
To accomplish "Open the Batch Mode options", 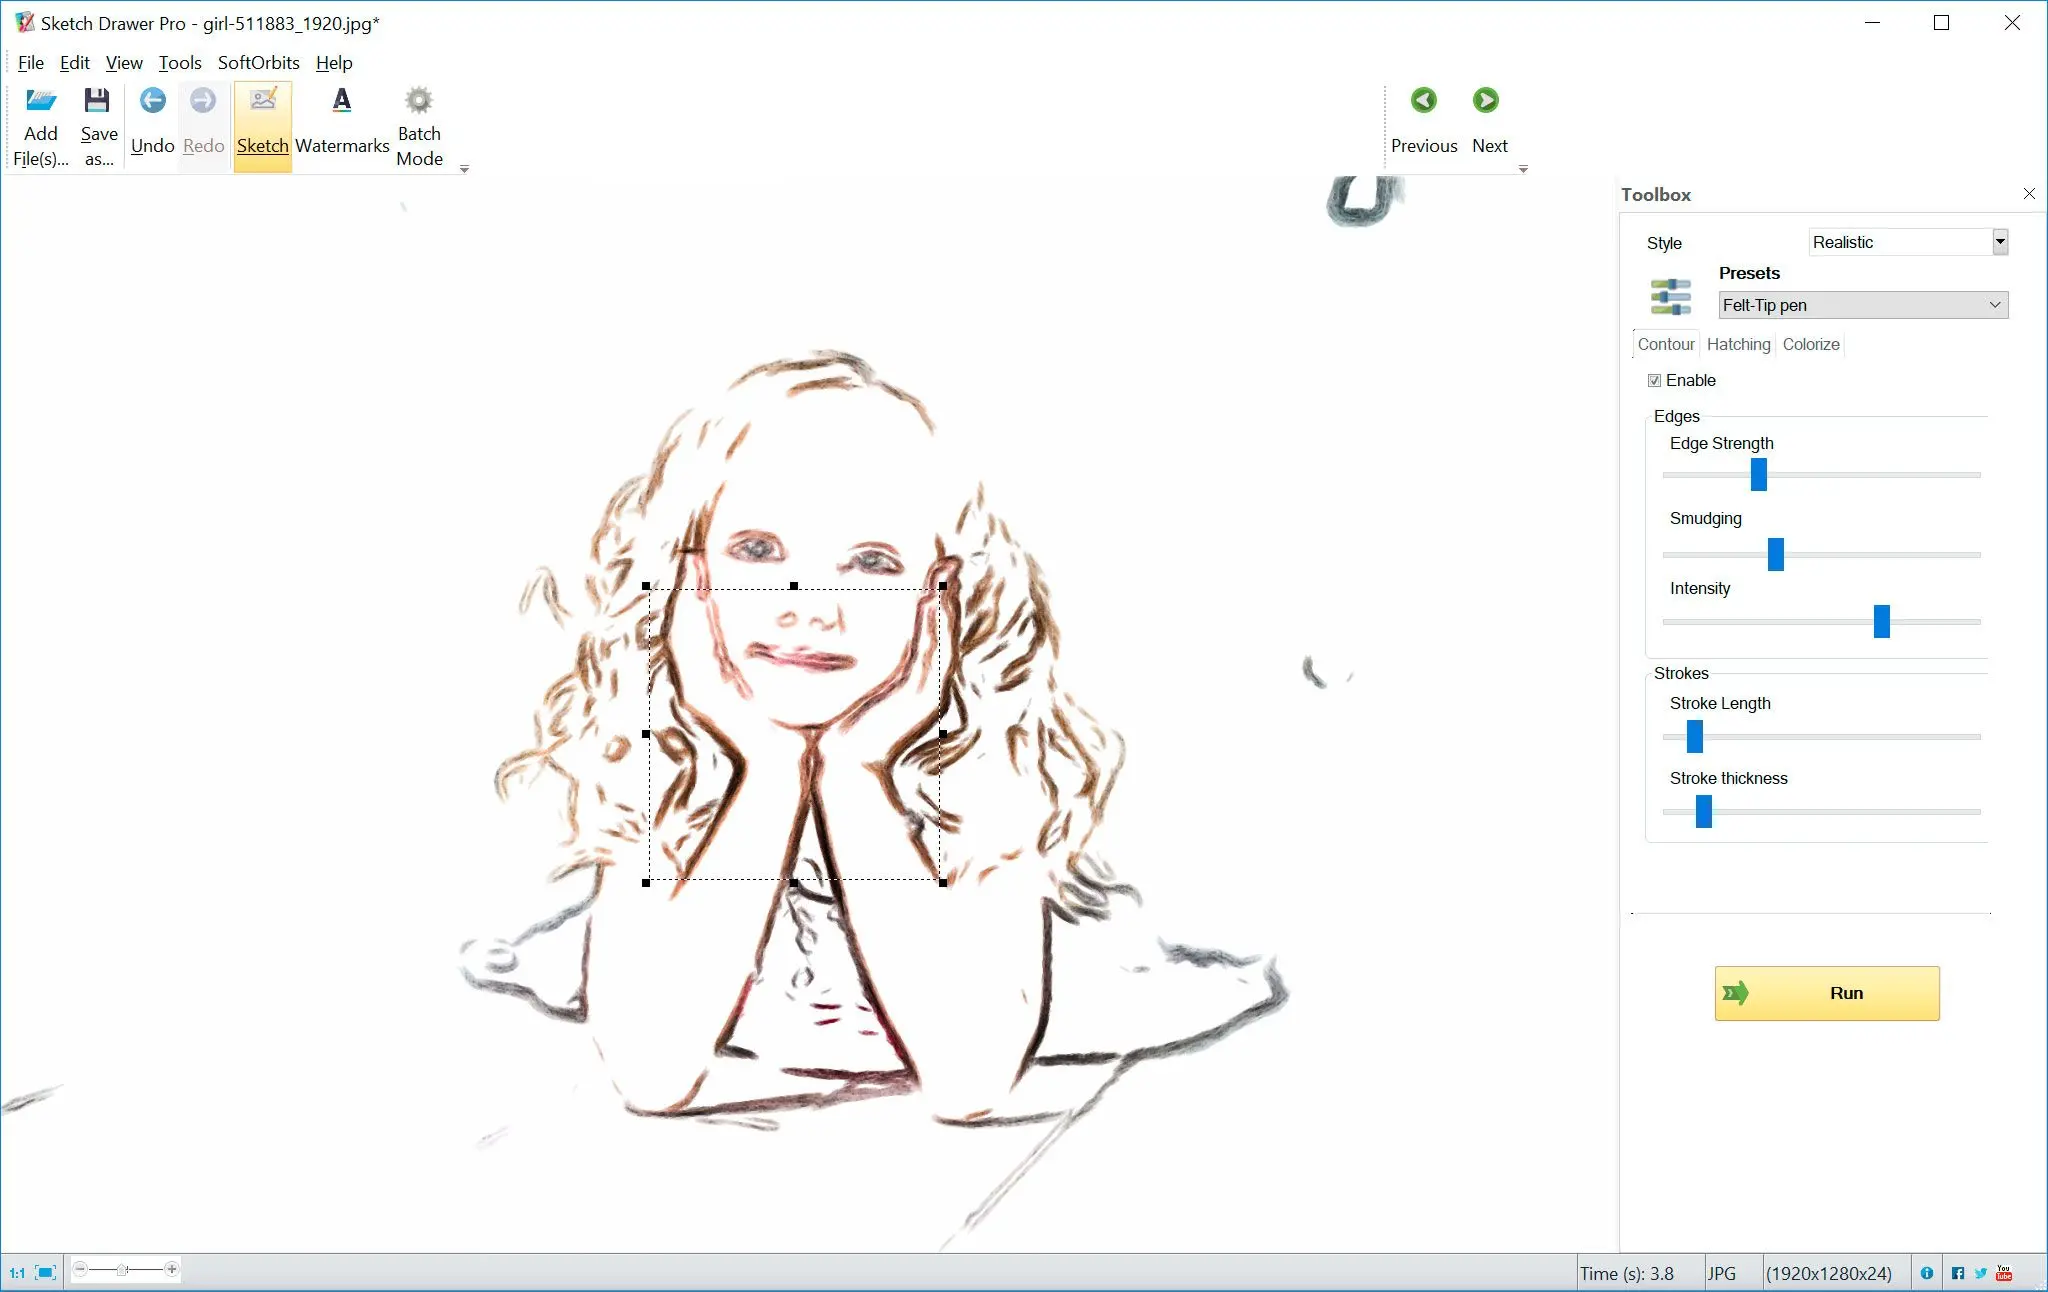I will click(x=420, y=125).
